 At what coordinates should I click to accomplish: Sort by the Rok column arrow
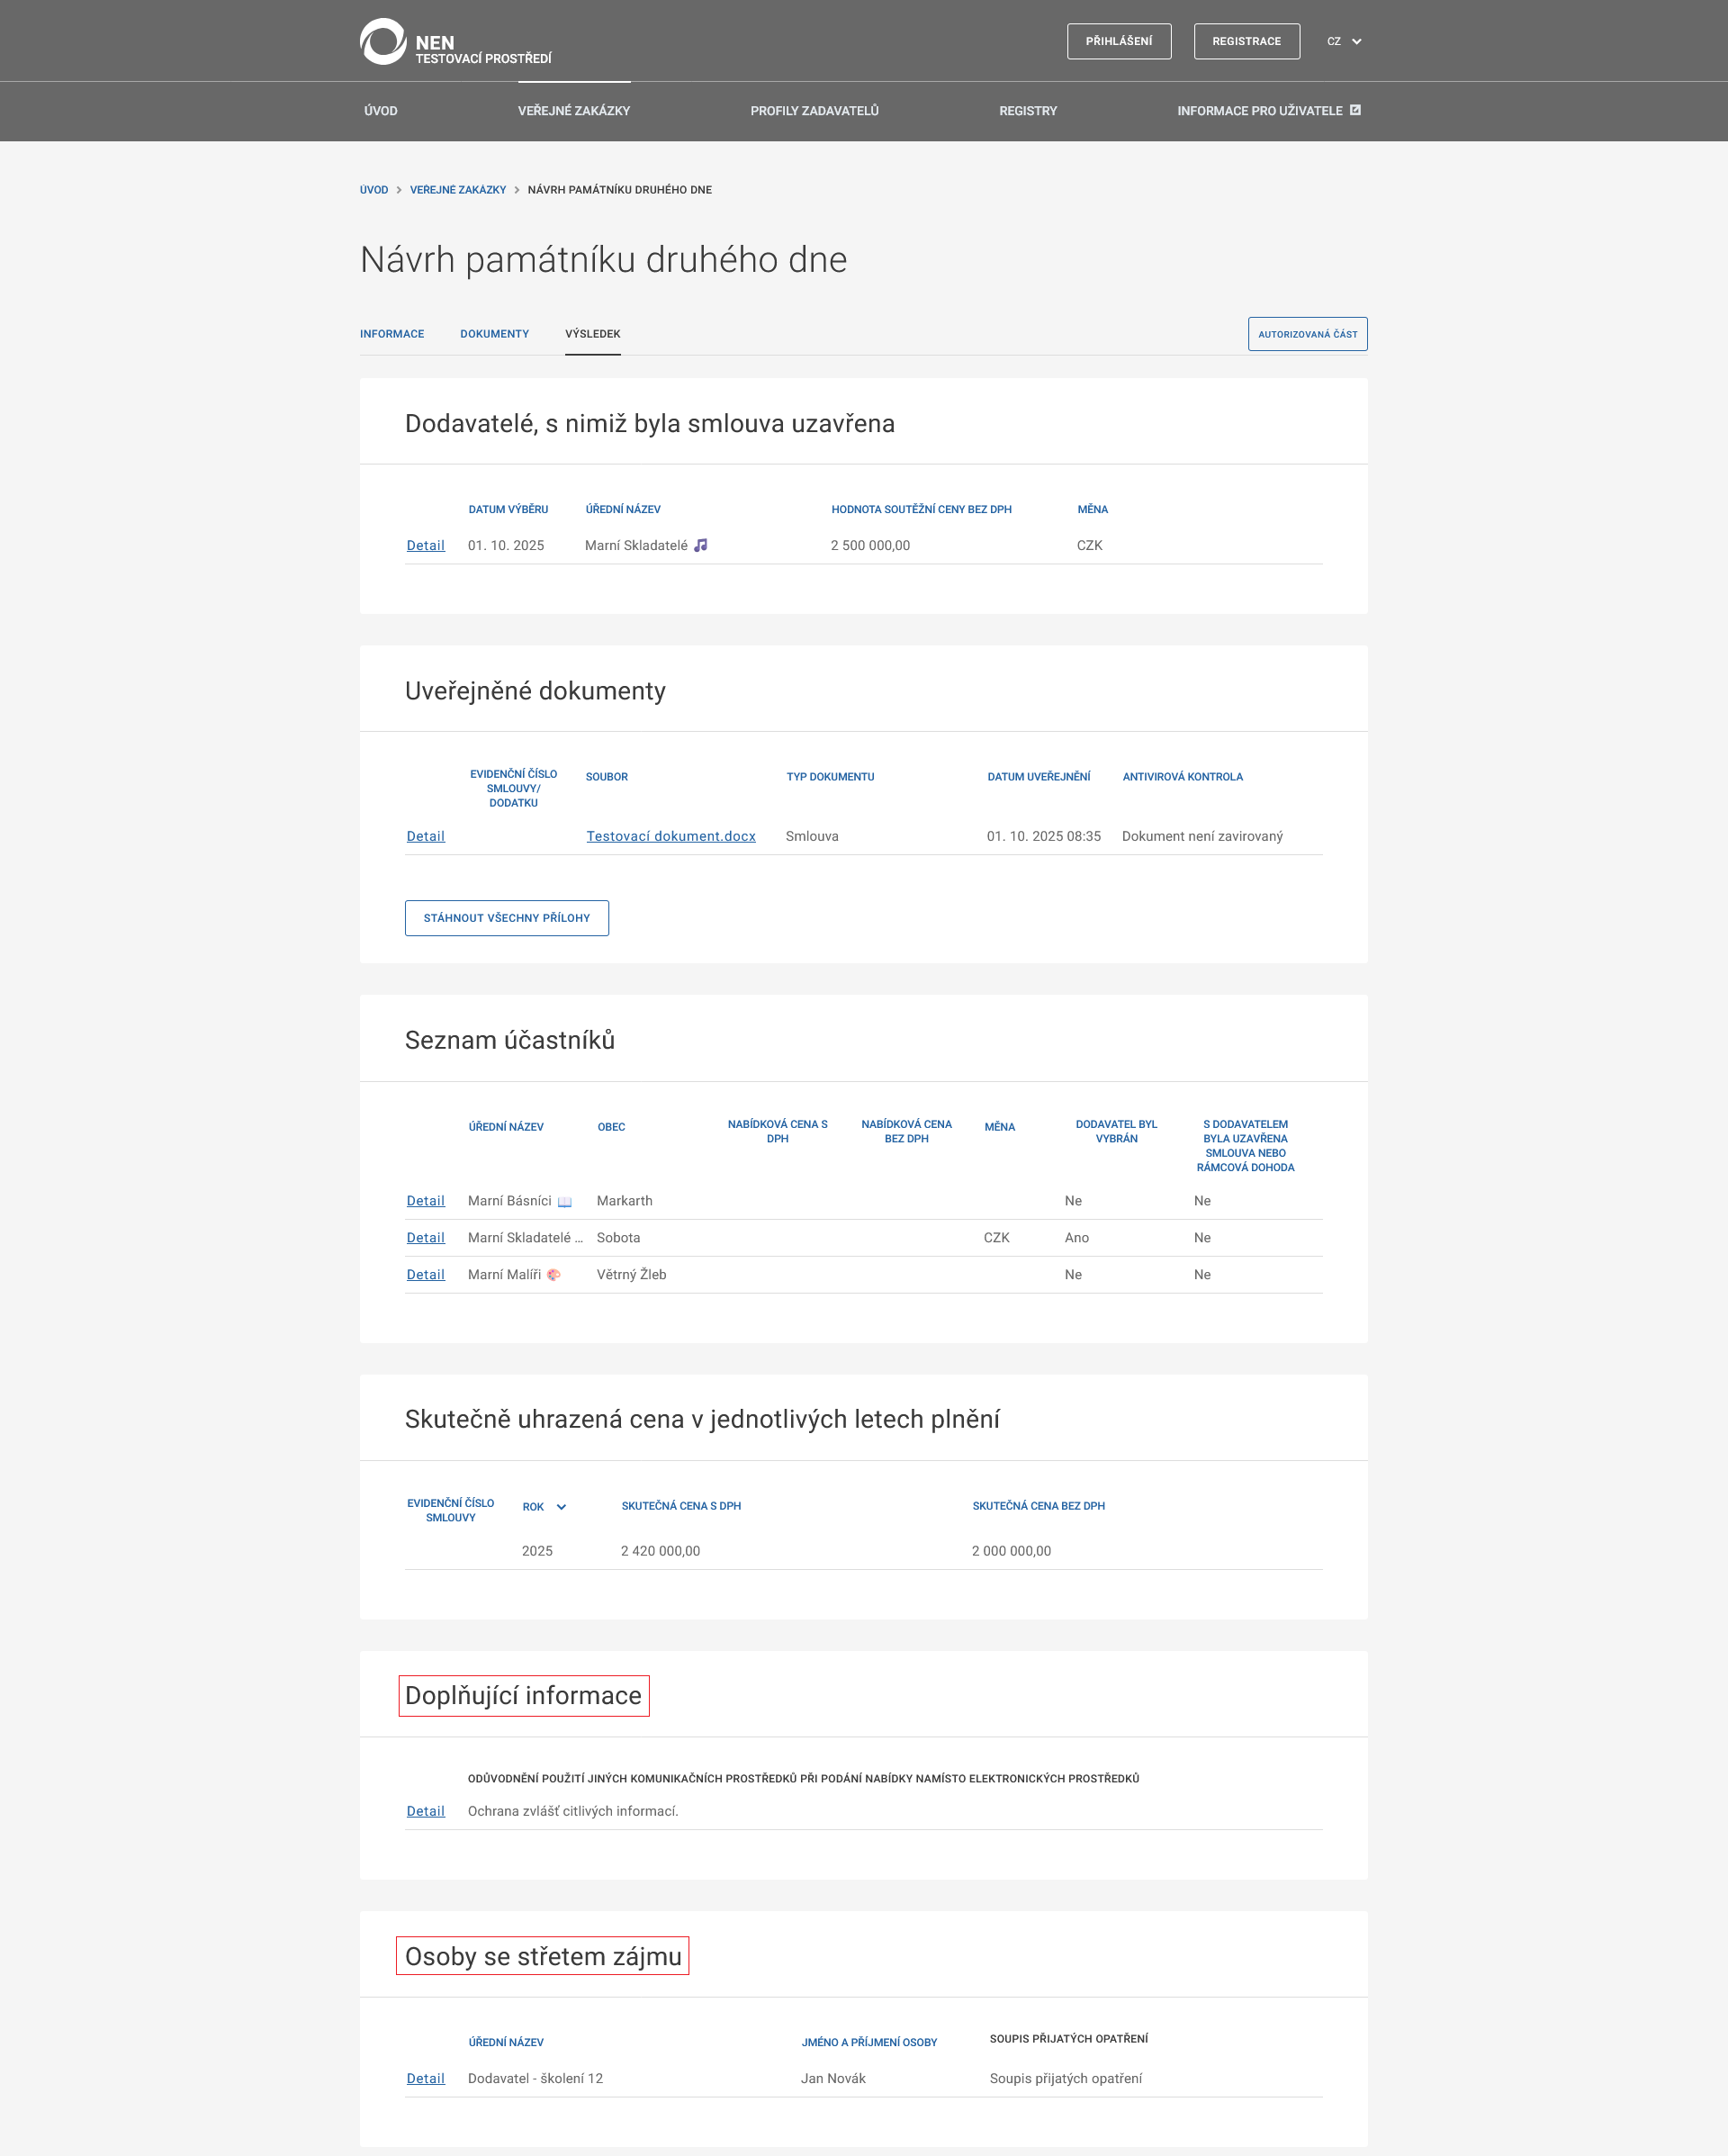[x=561, y=1507]
